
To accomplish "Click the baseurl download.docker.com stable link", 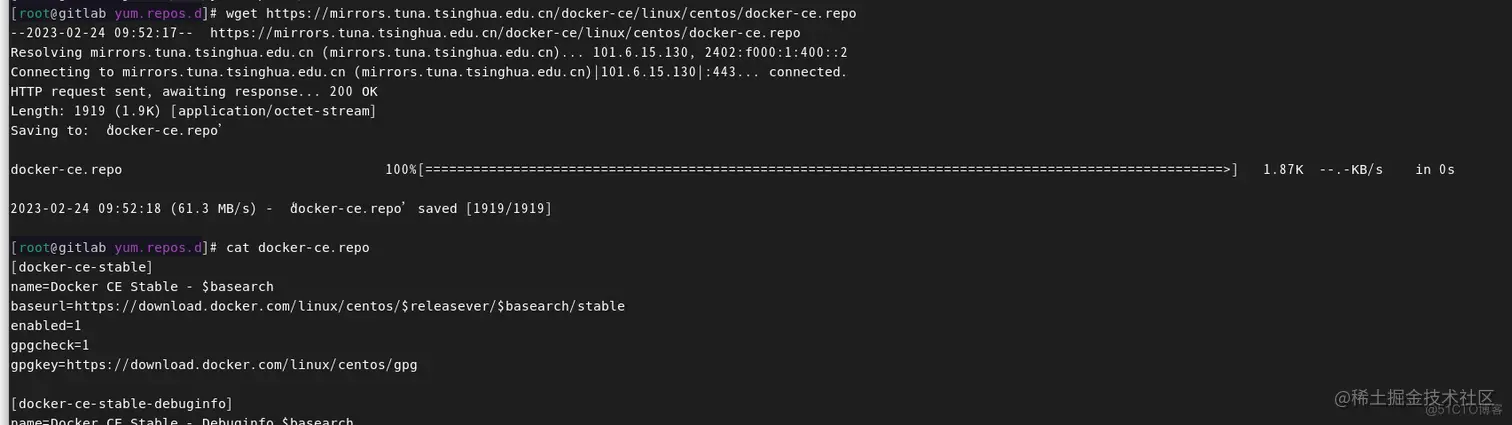I will point(349,306).
